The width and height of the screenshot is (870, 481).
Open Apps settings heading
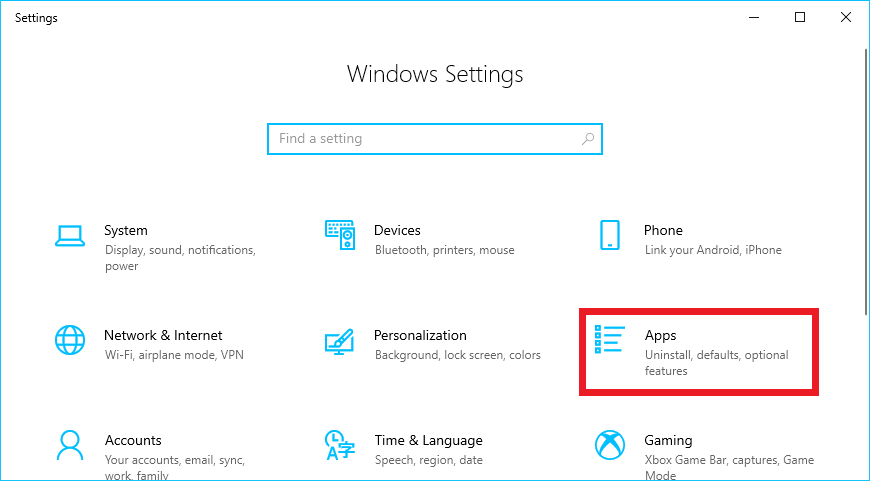point(660,336)
